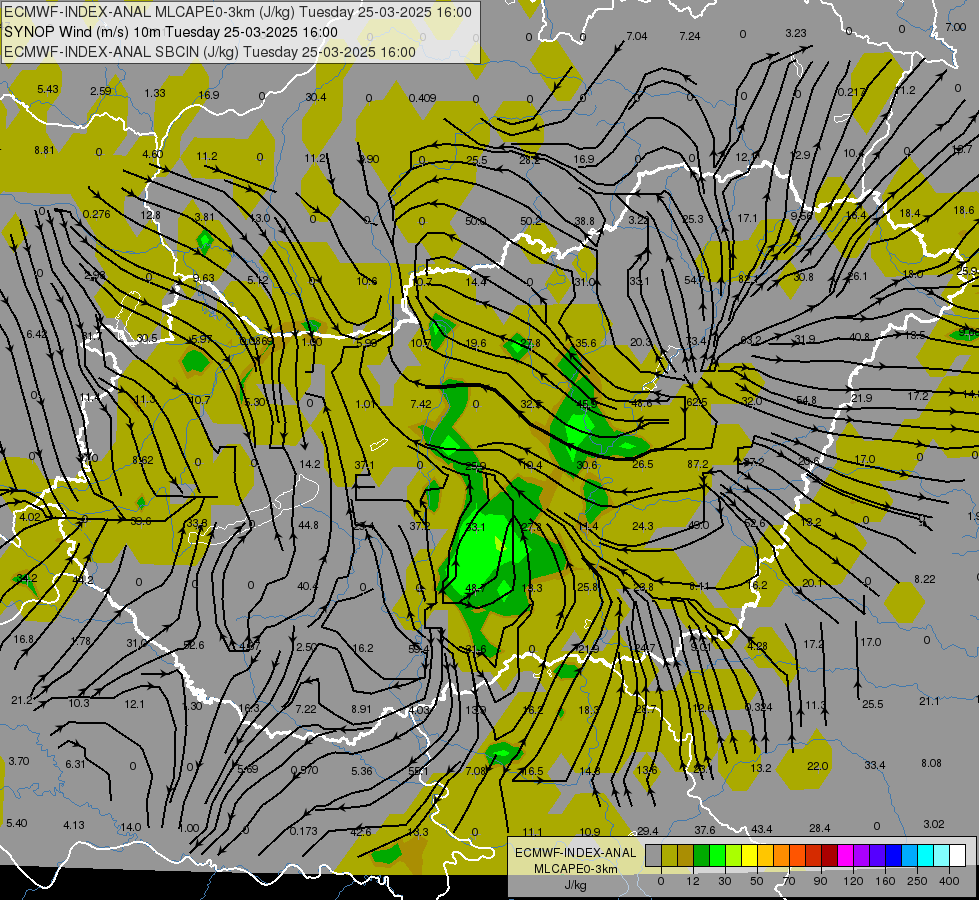The width and height of the screenshot is (979, 900).
Task: Click the magenta legend swatch
Action: coord(846,855)
